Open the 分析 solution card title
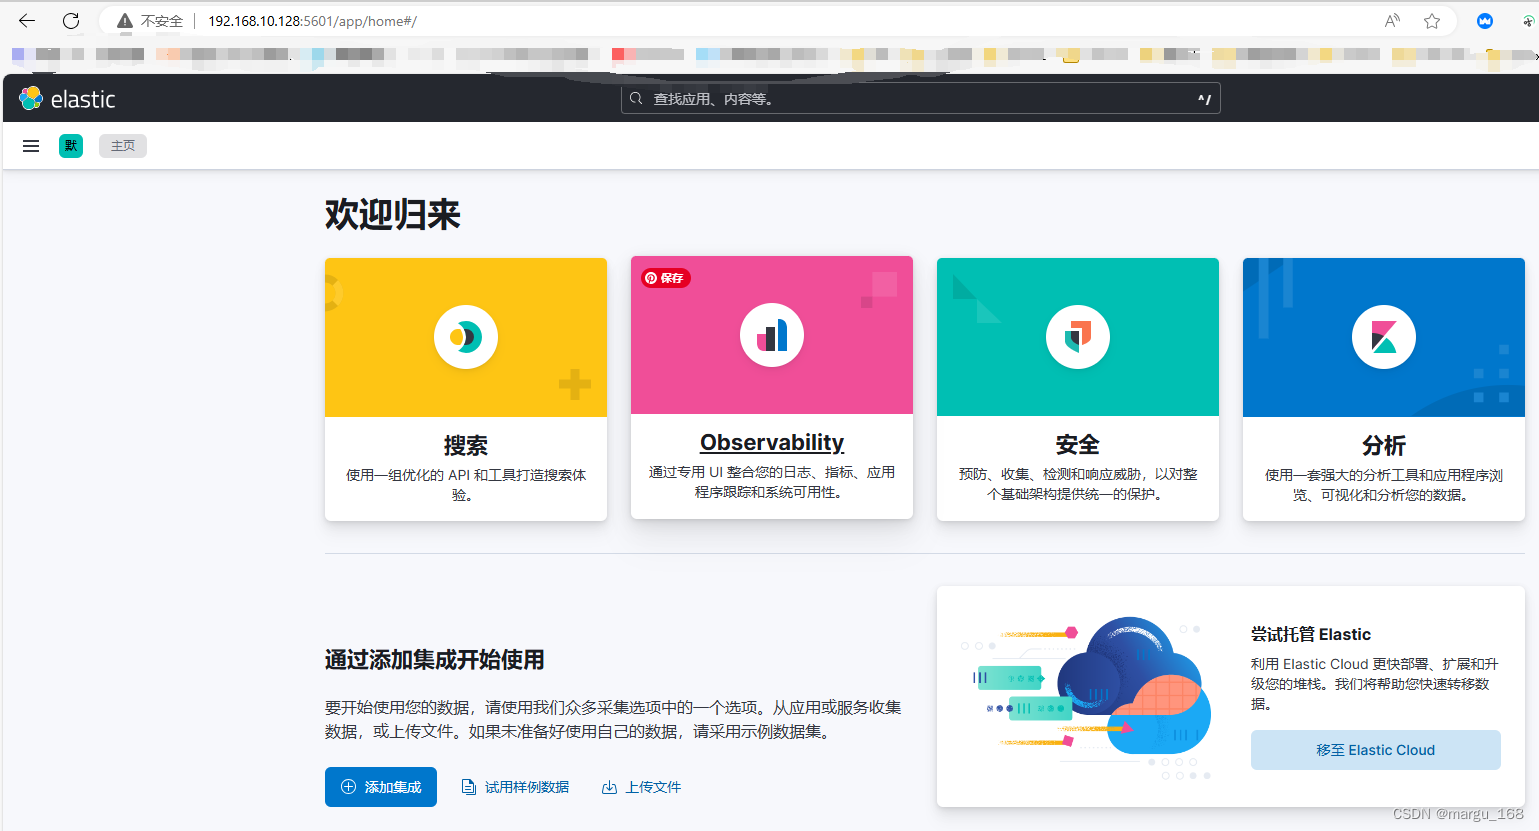 tap(1384, 445)
